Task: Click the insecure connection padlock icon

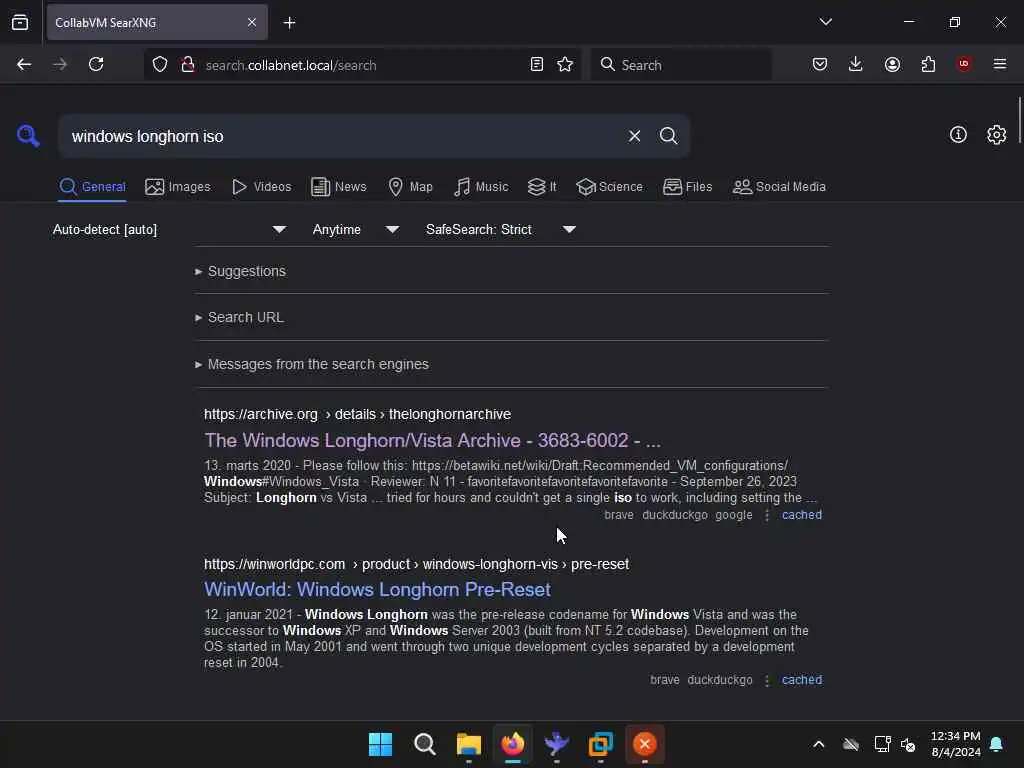Action: 187,65
